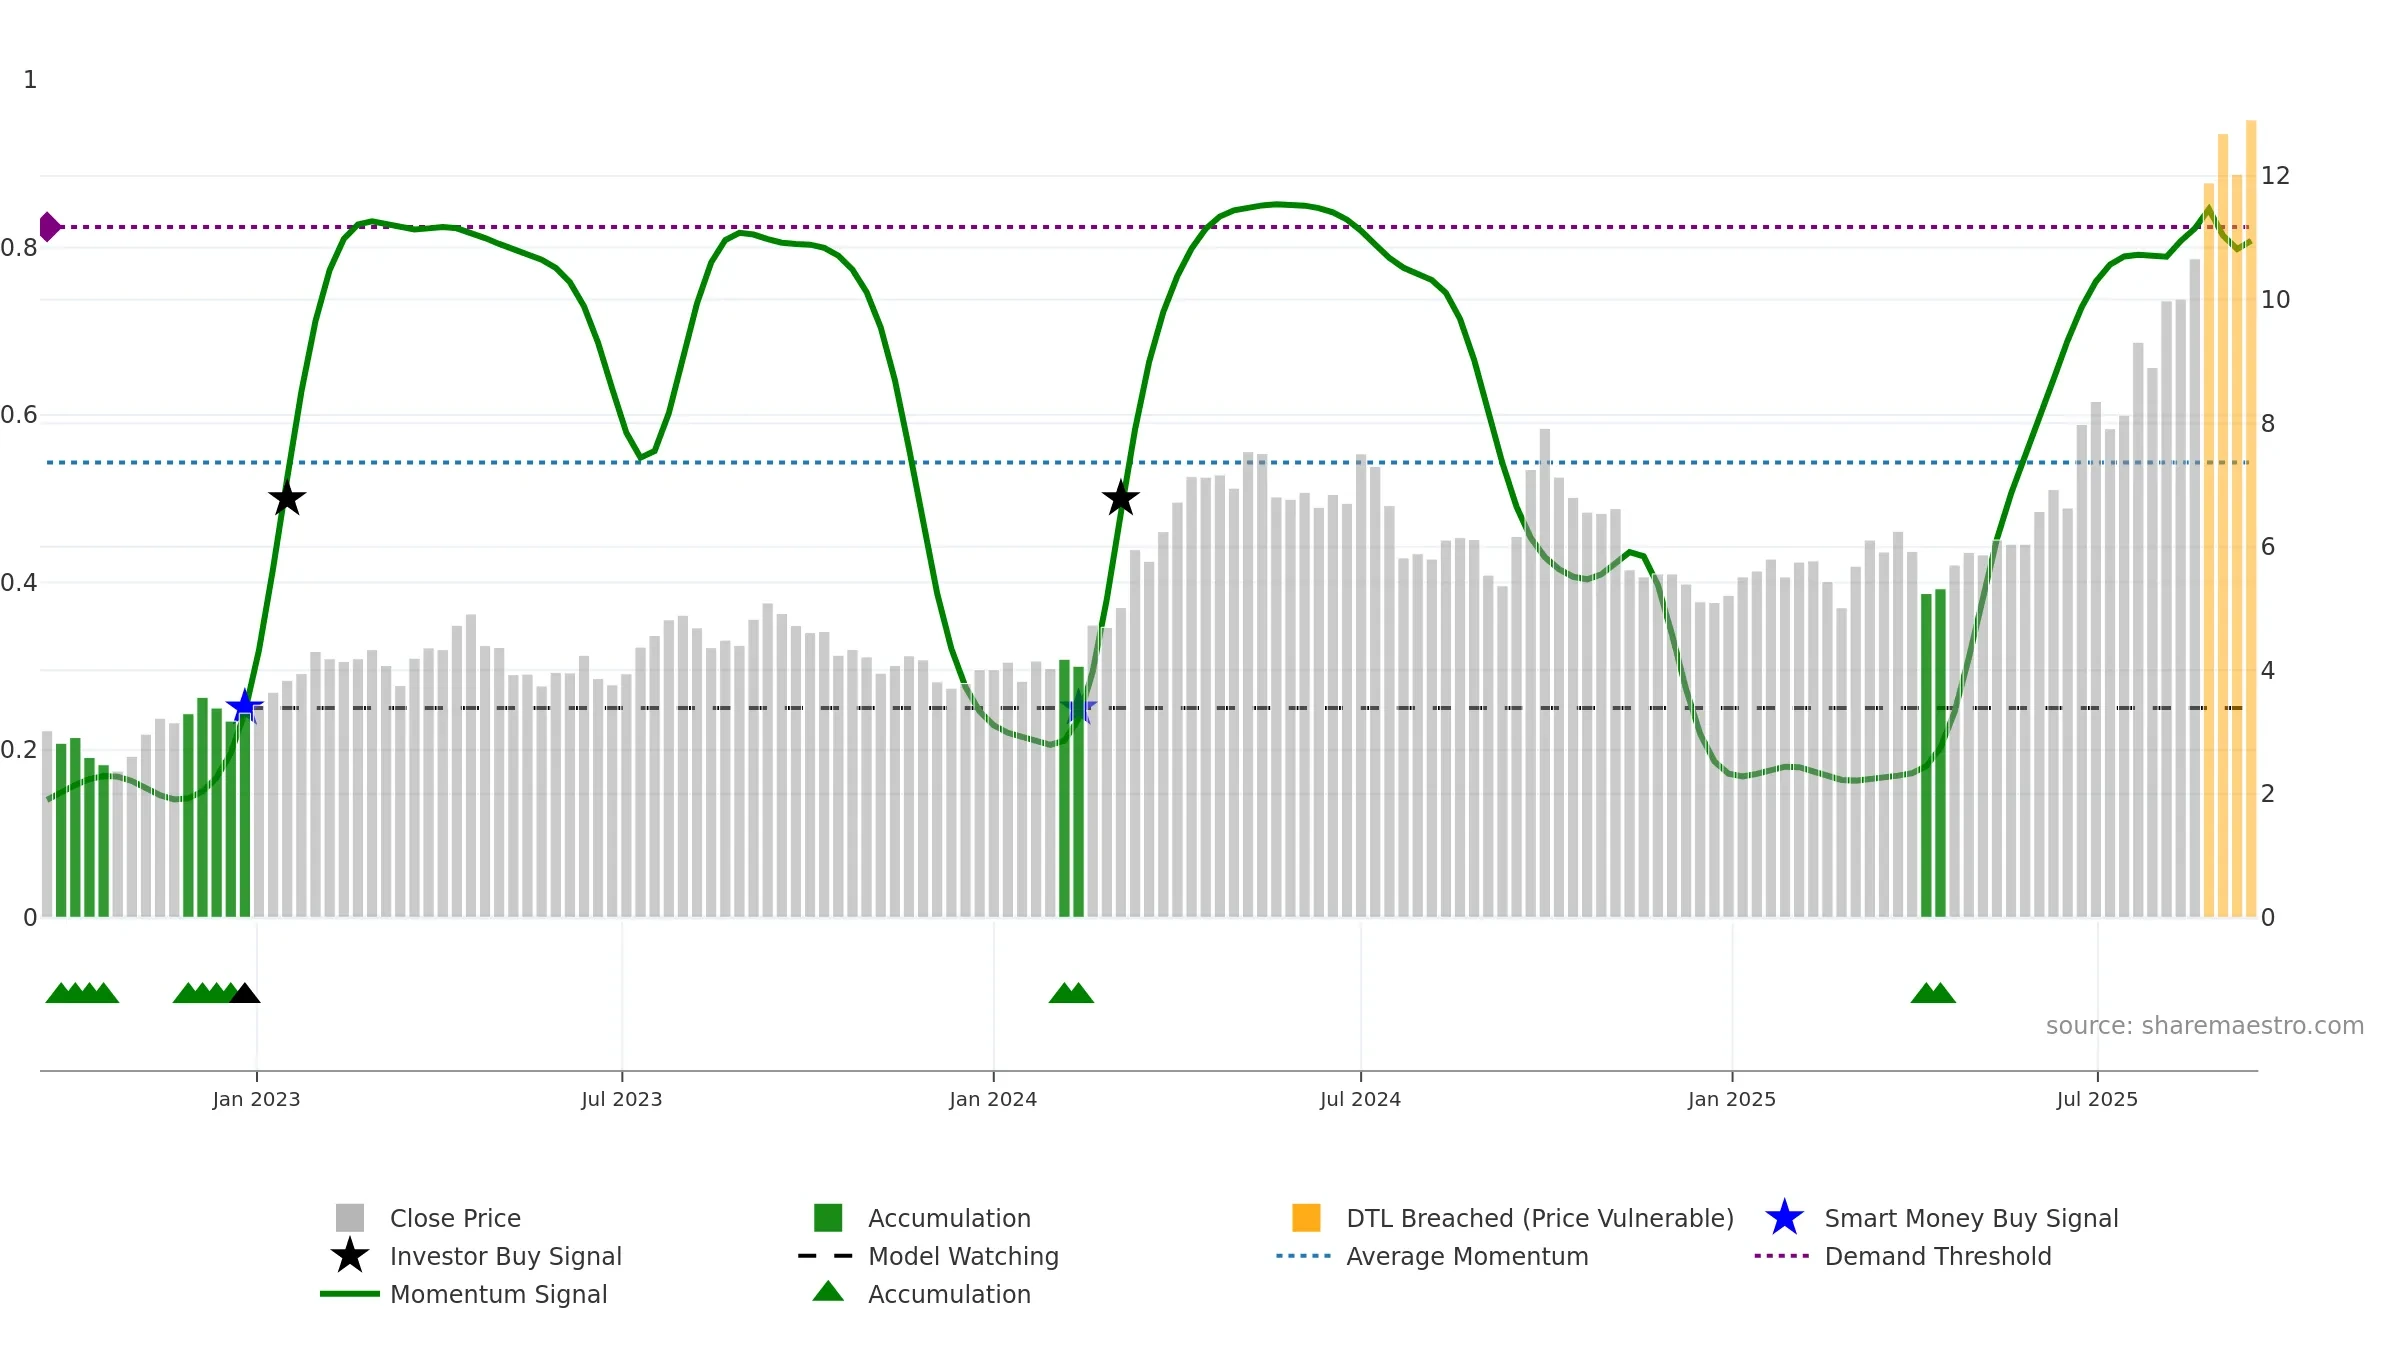Click green accumulation triangles in early 2024
Screen dimensions: 2400x1350
(x=1071, y=994)
